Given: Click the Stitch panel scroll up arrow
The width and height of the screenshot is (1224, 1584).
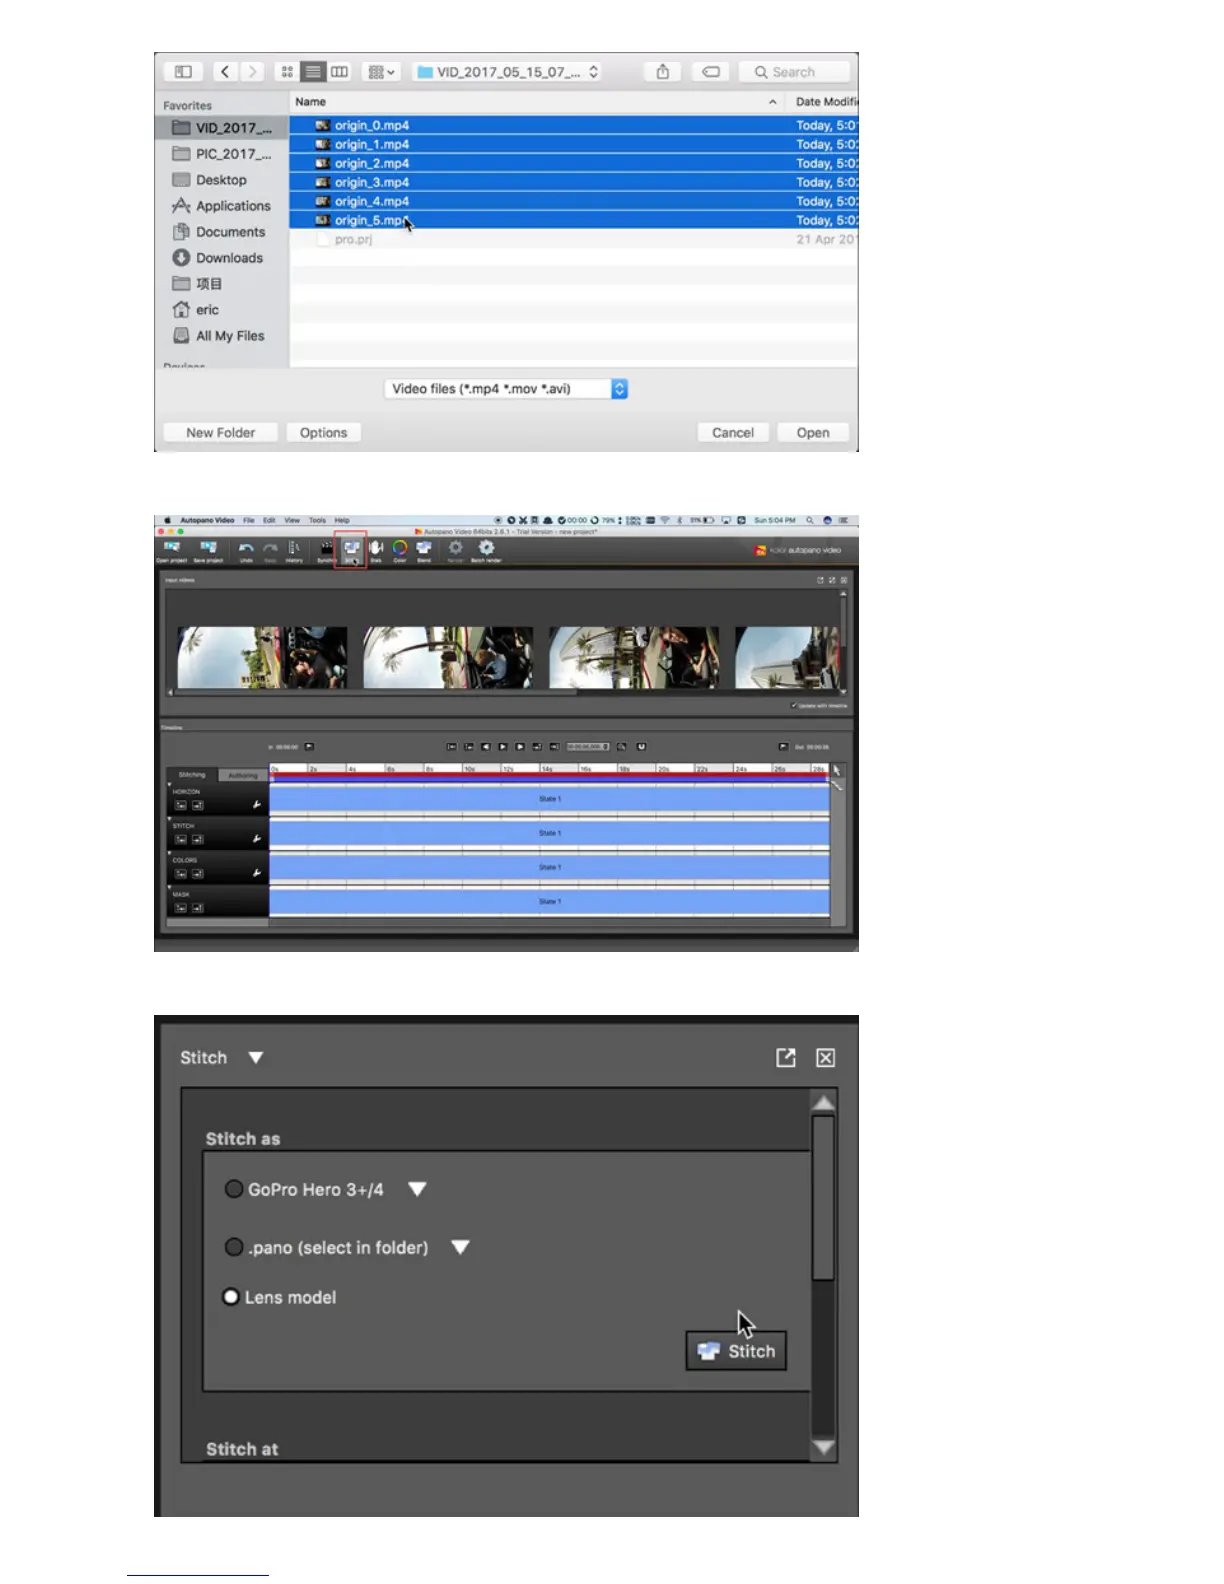Looking at the screenshot, I should coord(823,1102).
